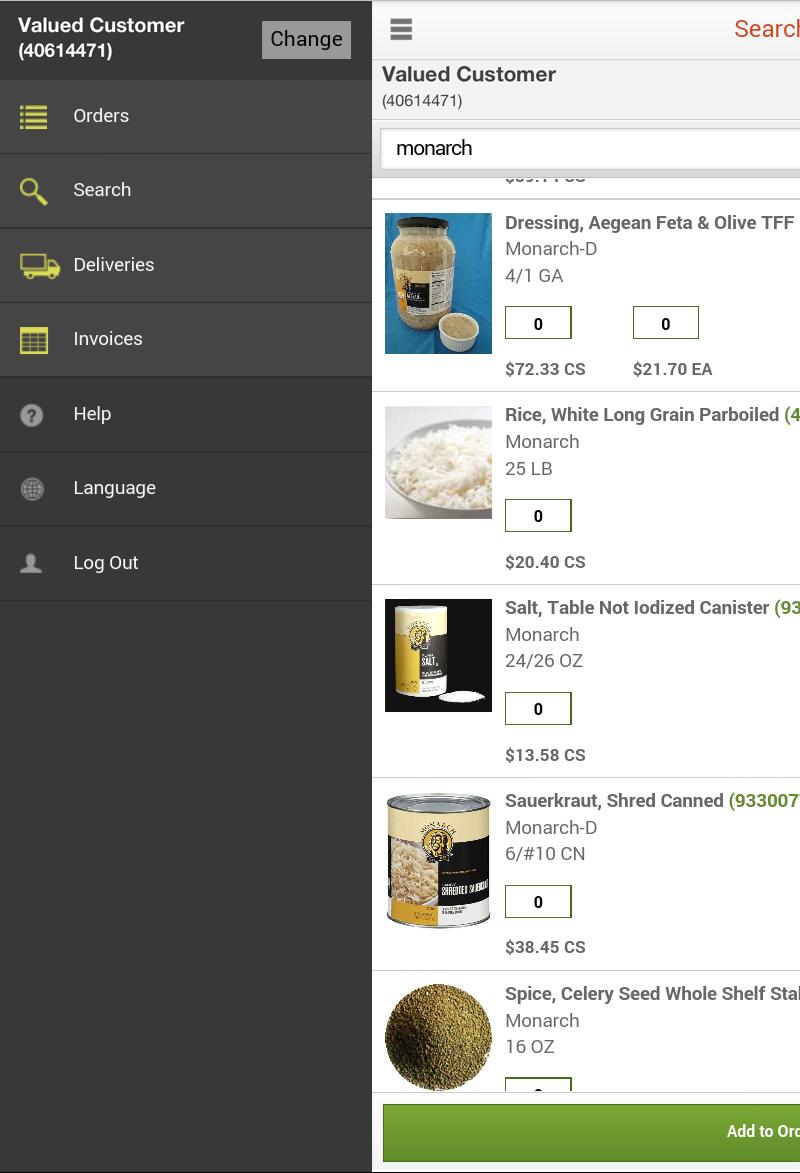Click the green Add to Order button
The image size is (800, 1173).
pos(591,1132)
